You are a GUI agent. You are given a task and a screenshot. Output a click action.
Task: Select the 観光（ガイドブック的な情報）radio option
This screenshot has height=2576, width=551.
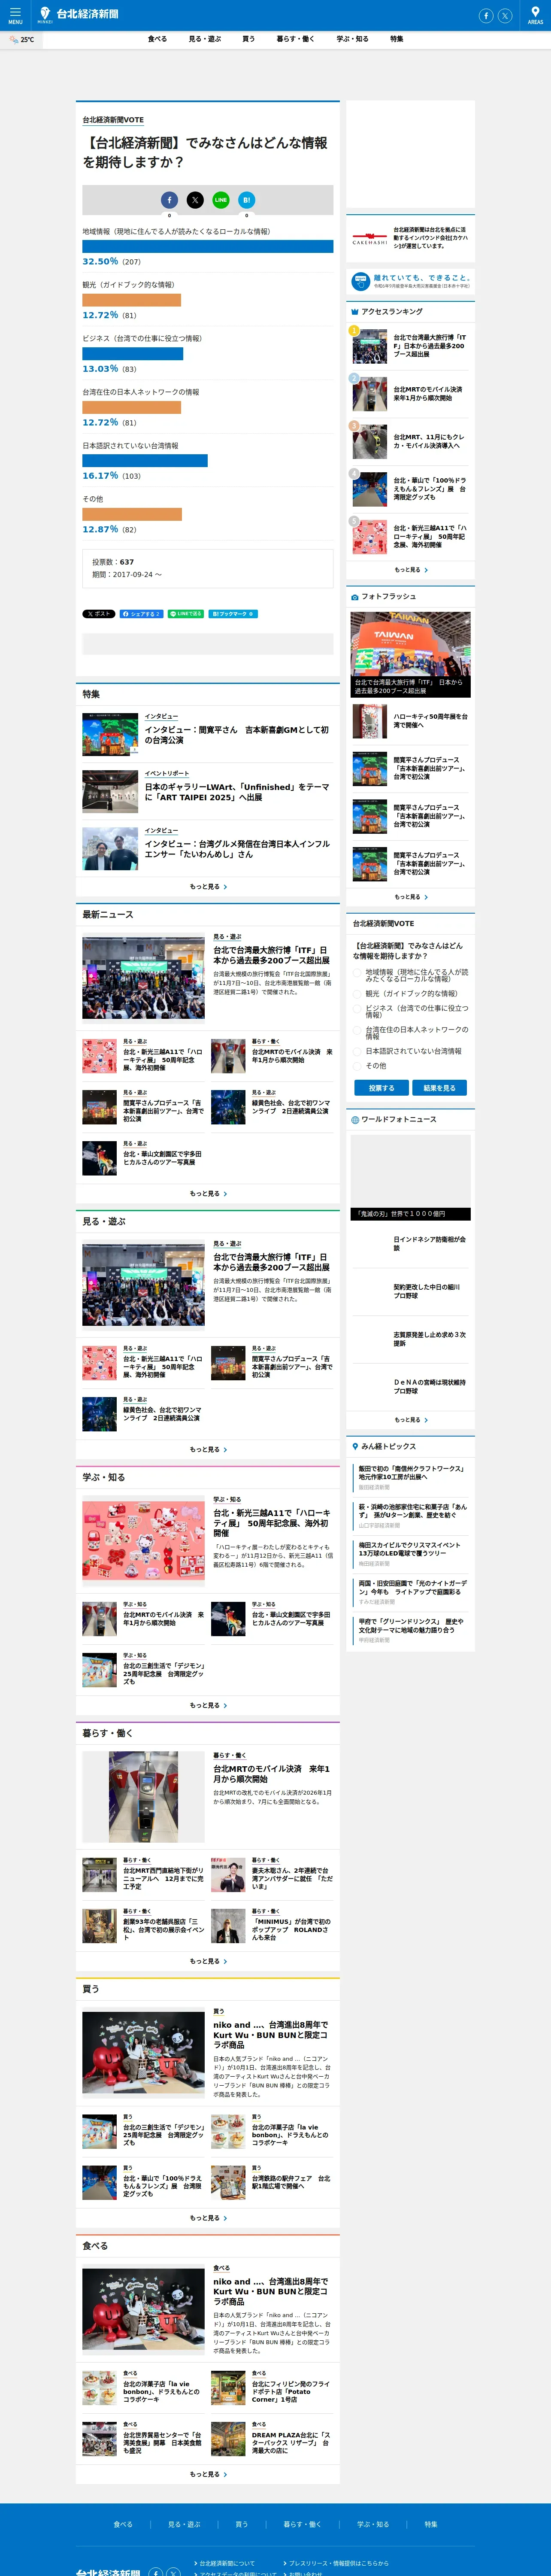[x=357, y=994]
